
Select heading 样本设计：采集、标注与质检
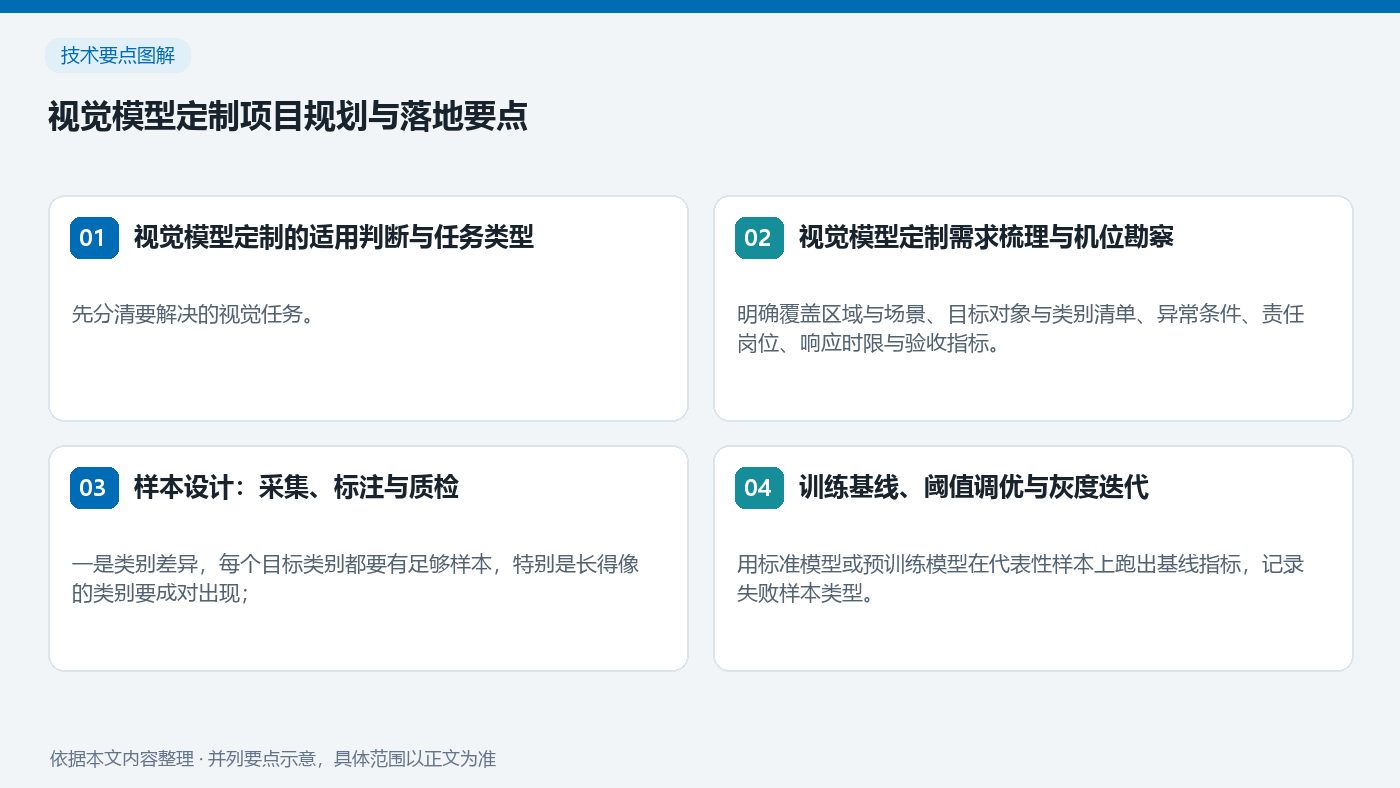coord(296,488)
